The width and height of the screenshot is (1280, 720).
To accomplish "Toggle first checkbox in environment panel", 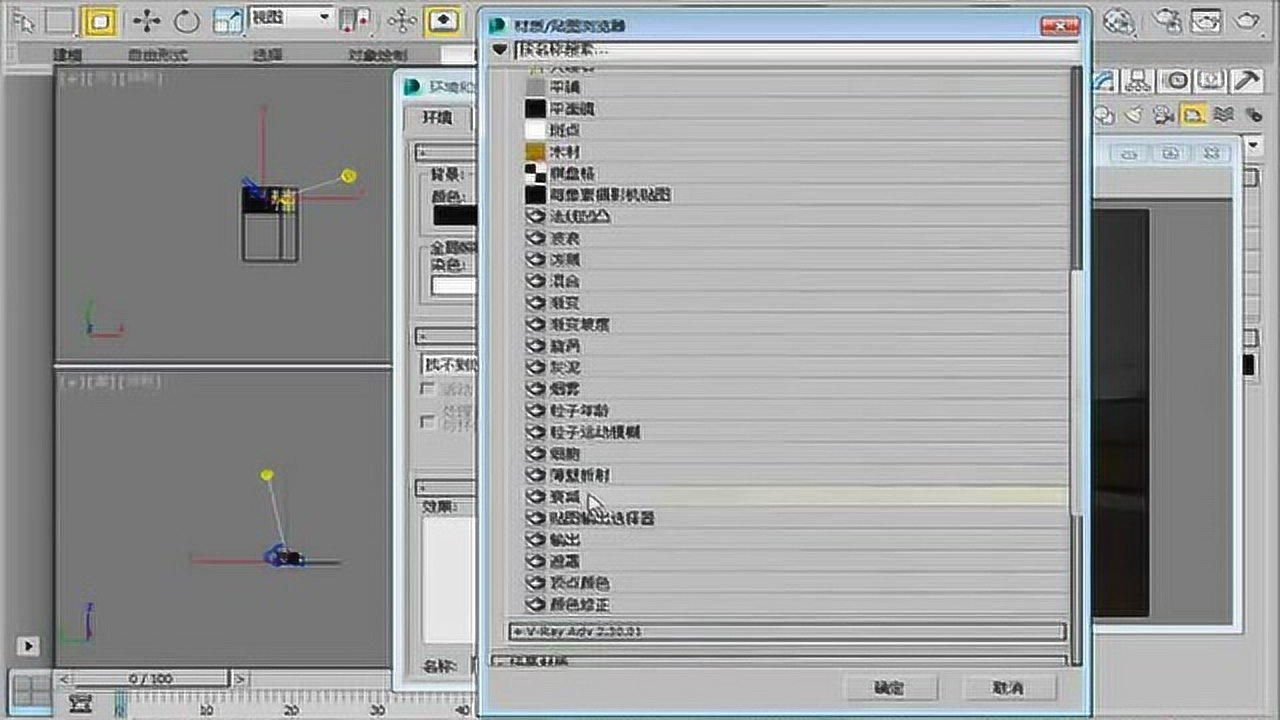I will [x=428, y=388].
